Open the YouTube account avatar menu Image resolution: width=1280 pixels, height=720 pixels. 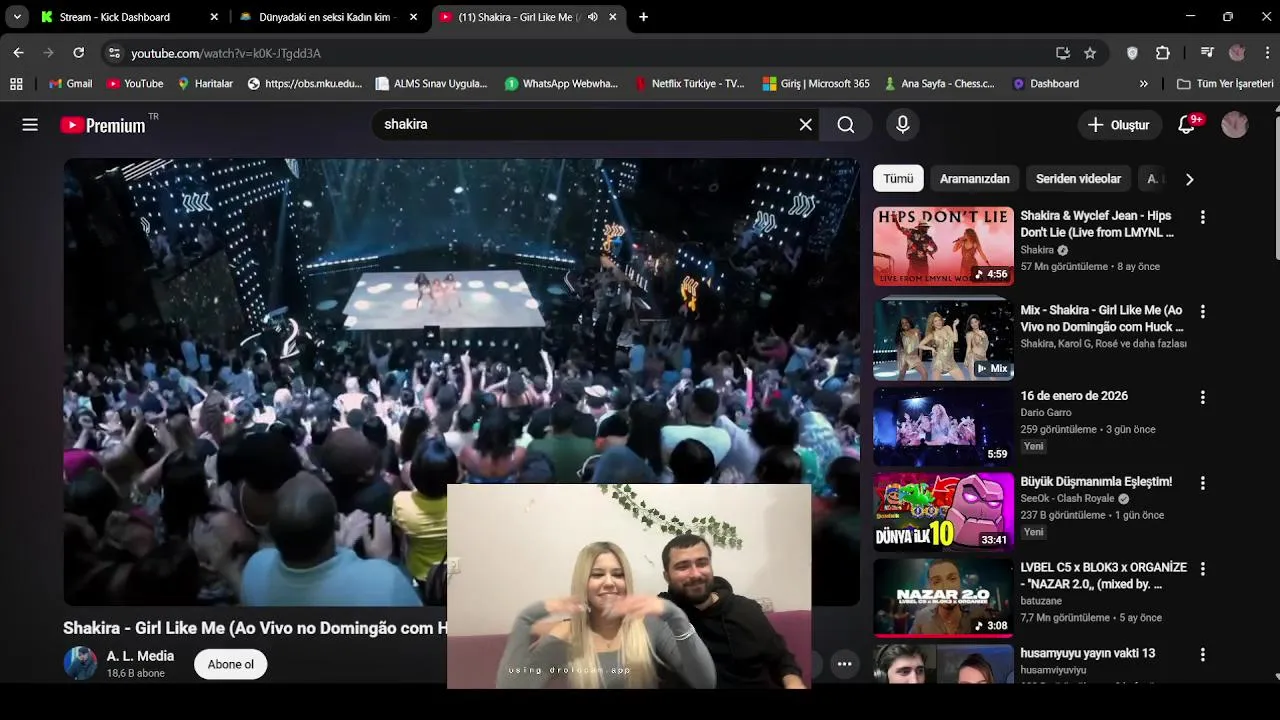[x=1235, y=125]
